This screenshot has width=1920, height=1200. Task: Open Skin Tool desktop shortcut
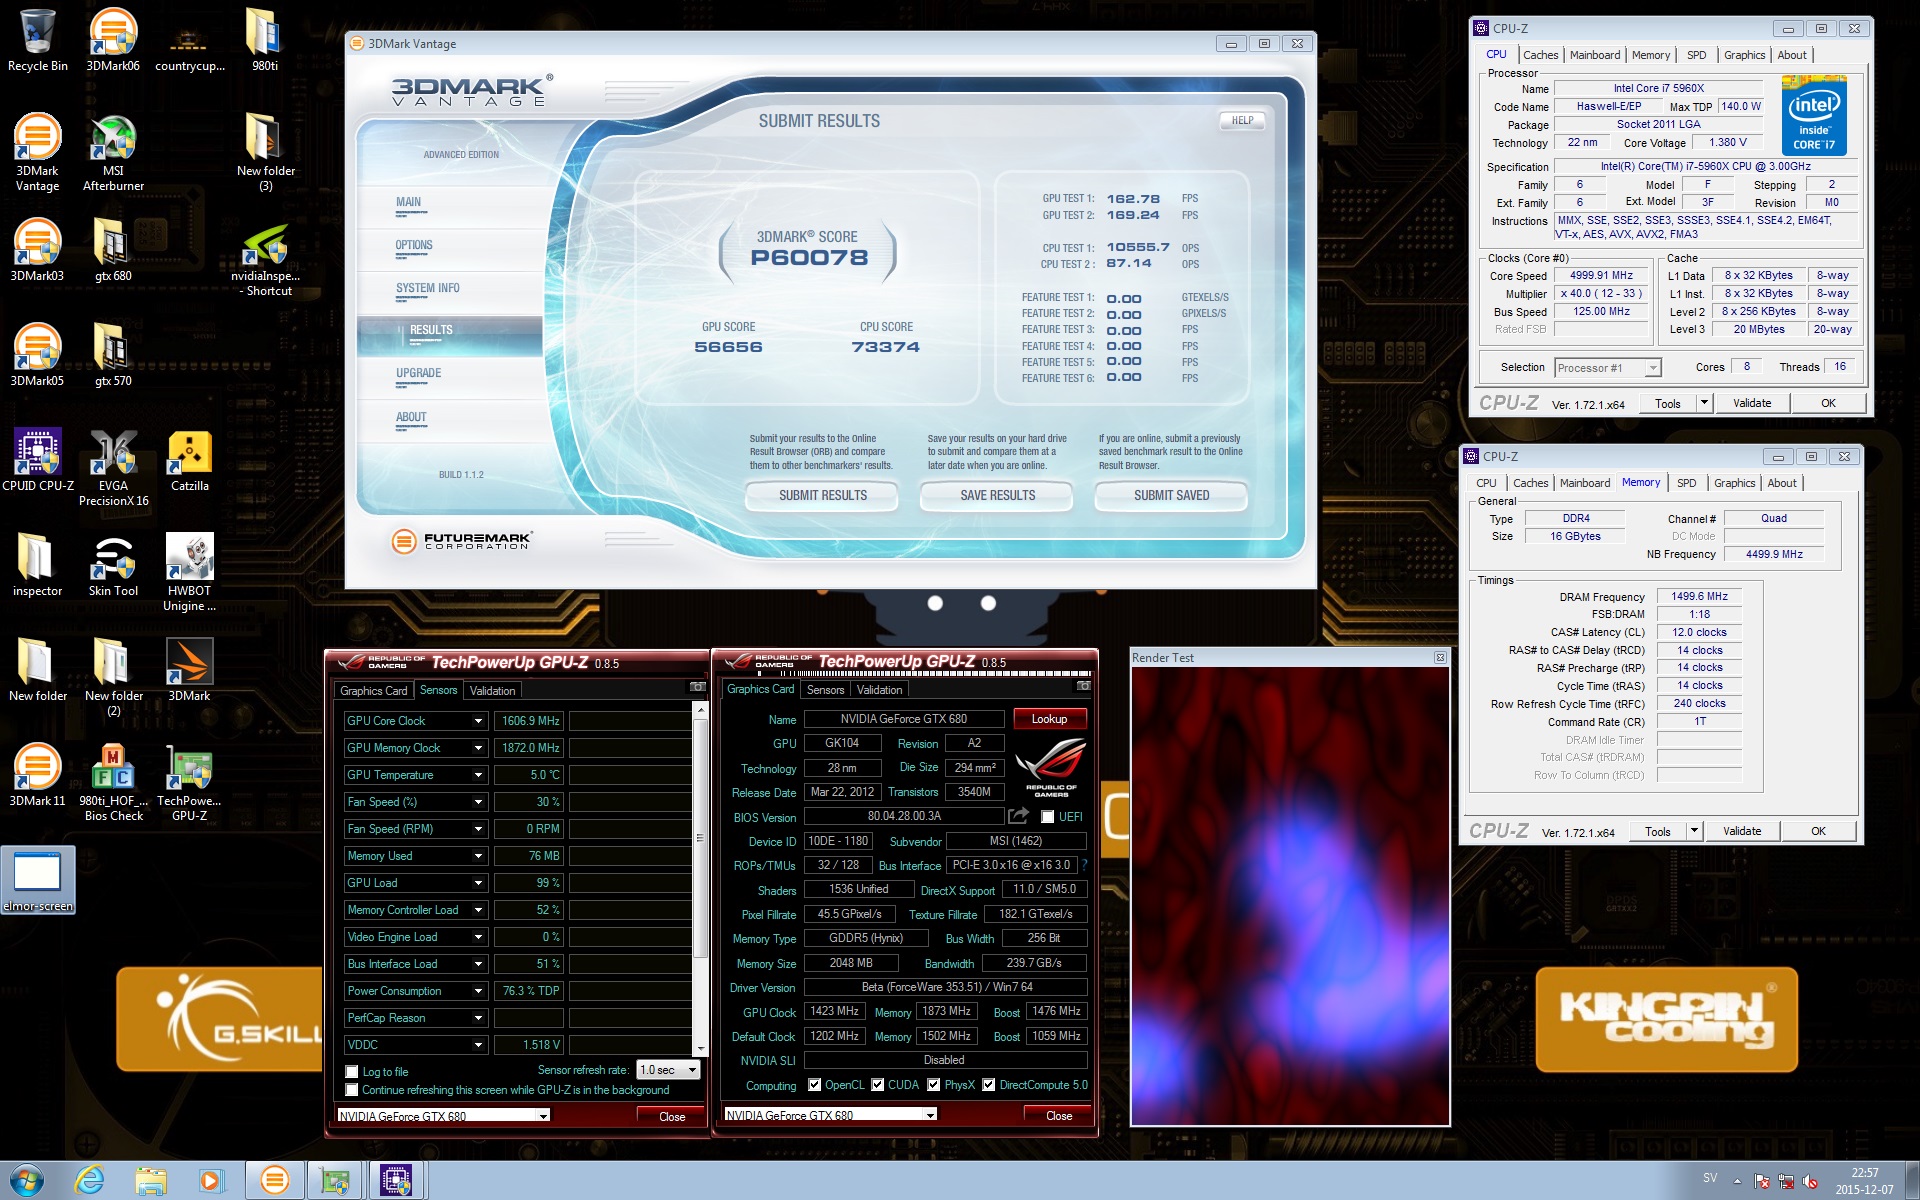click(113, 565)
